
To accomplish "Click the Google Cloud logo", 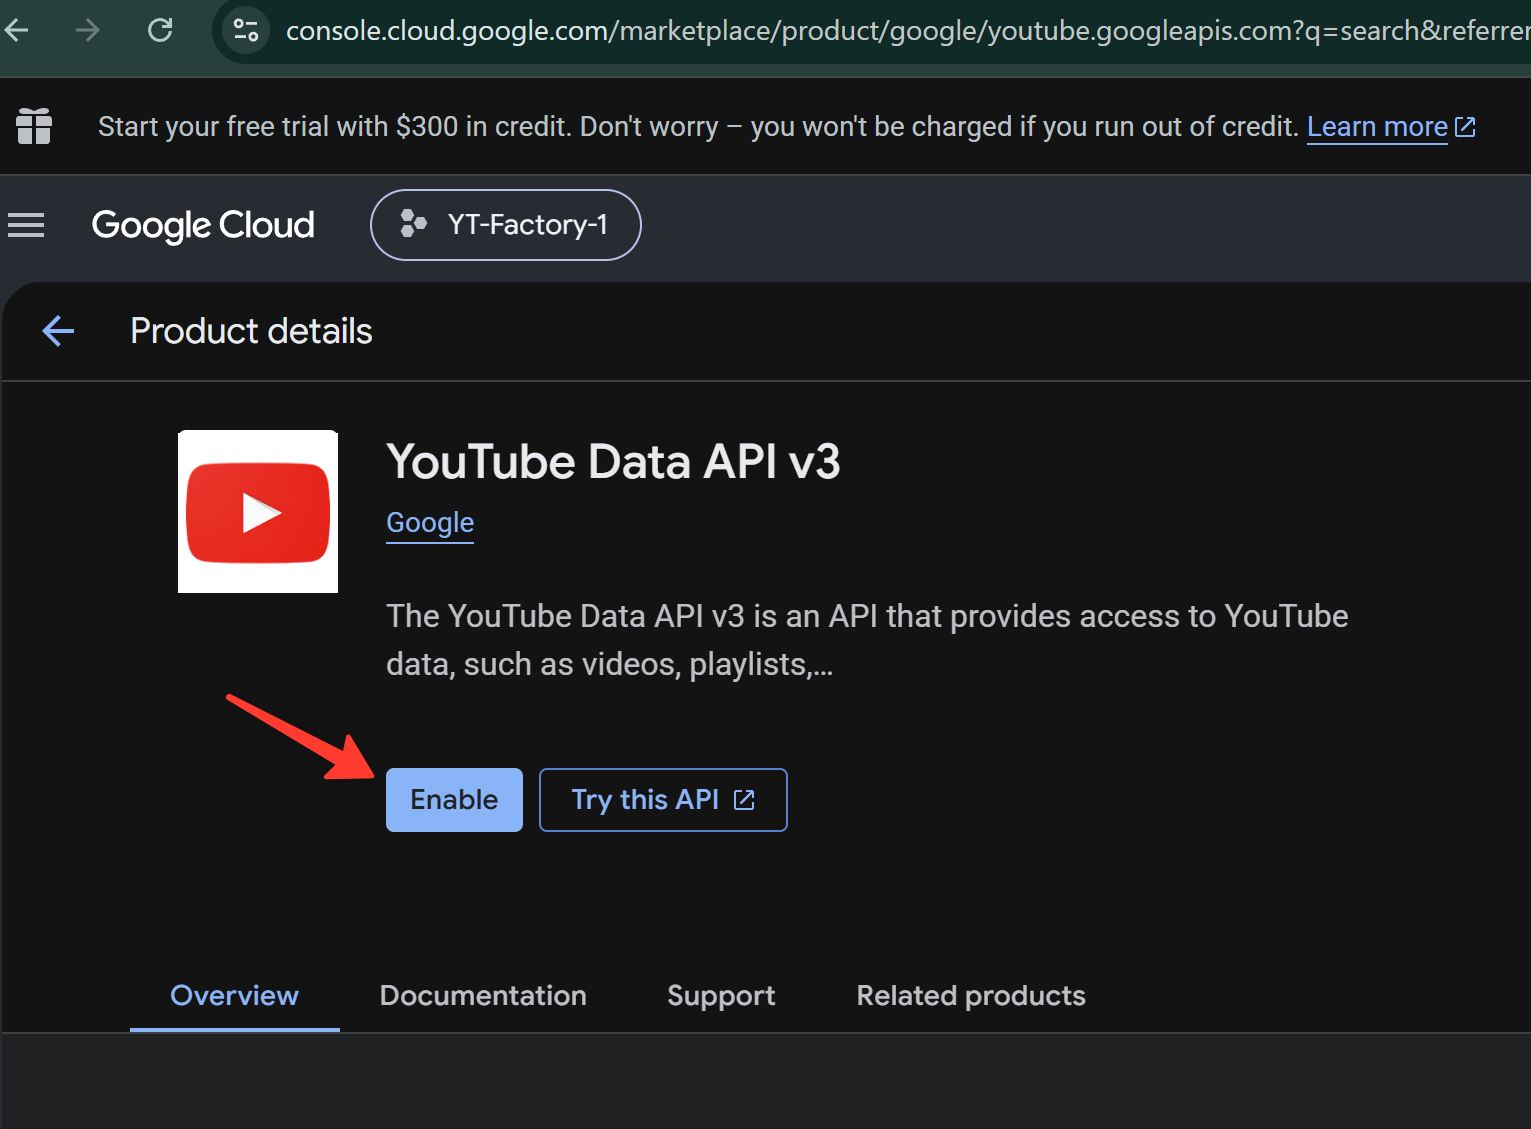I will pos(203,225).
